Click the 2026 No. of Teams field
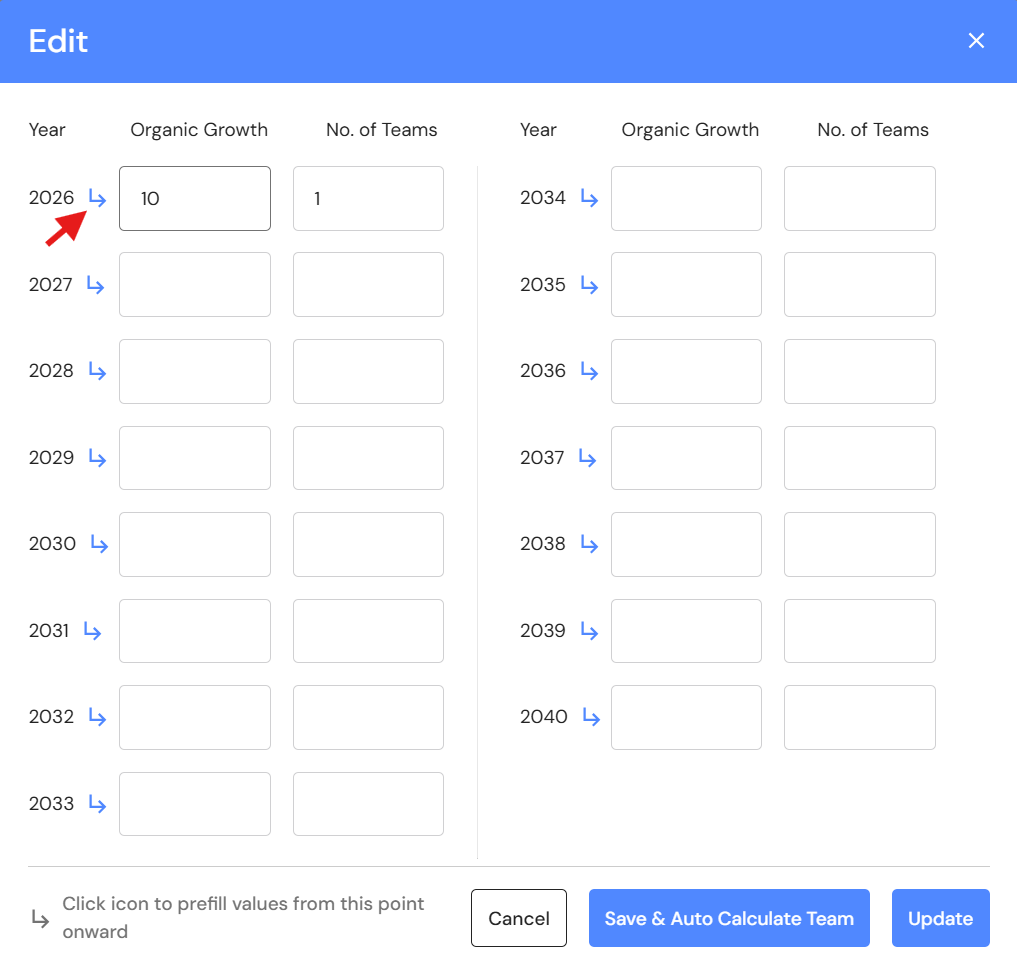 [368, 198]
